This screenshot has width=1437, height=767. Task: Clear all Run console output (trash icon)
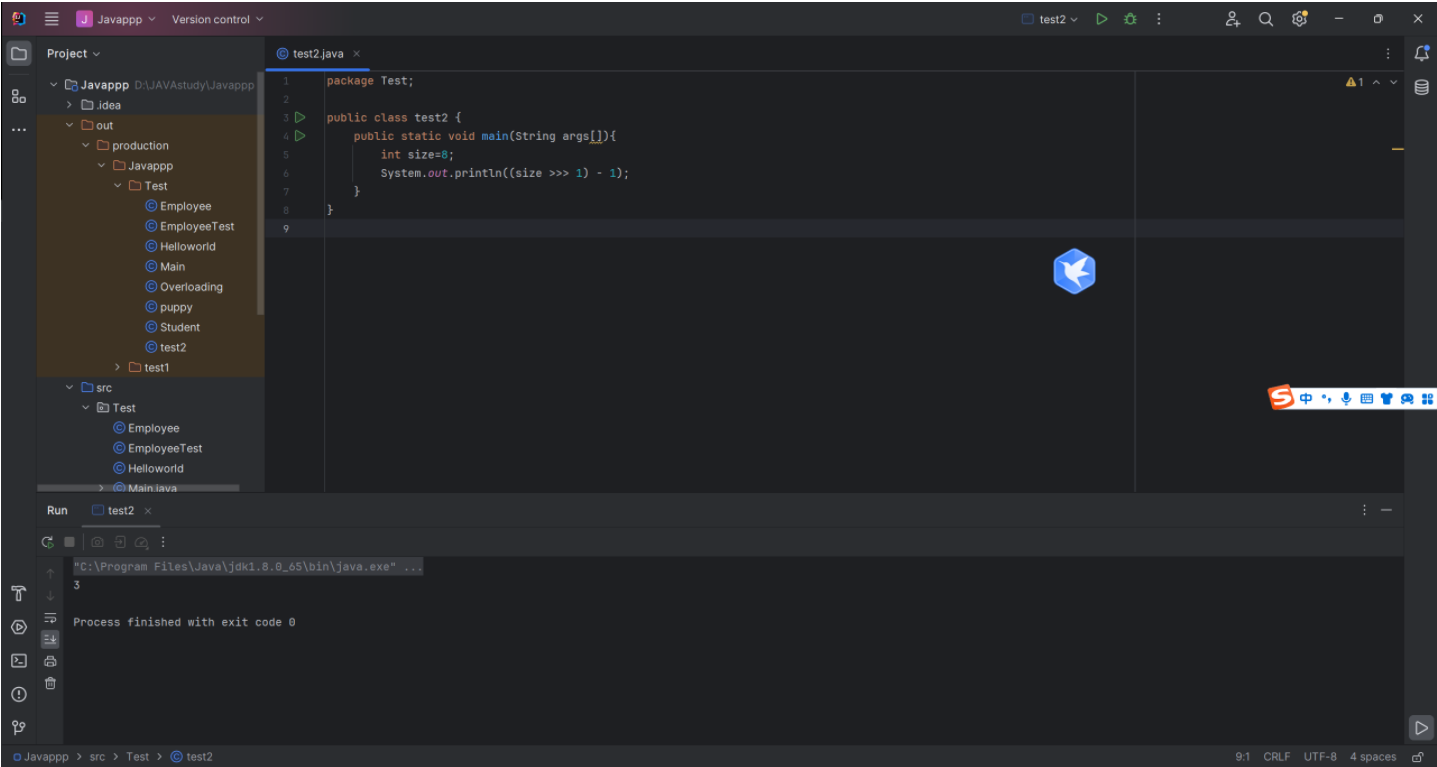(50, 683)
